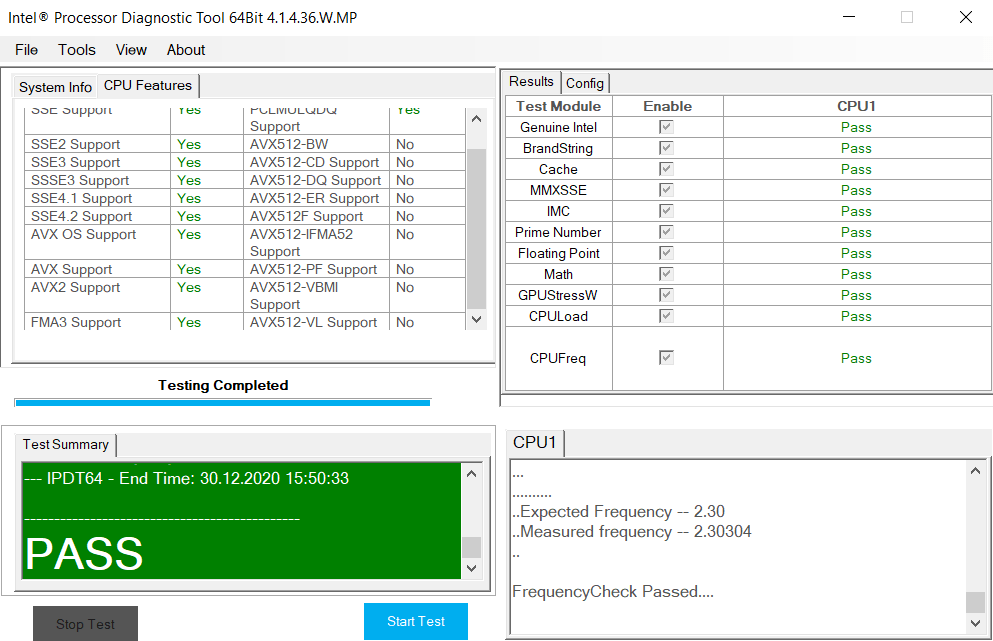
Task: Select the GPUStressW test module row
Action: (748, 295)
